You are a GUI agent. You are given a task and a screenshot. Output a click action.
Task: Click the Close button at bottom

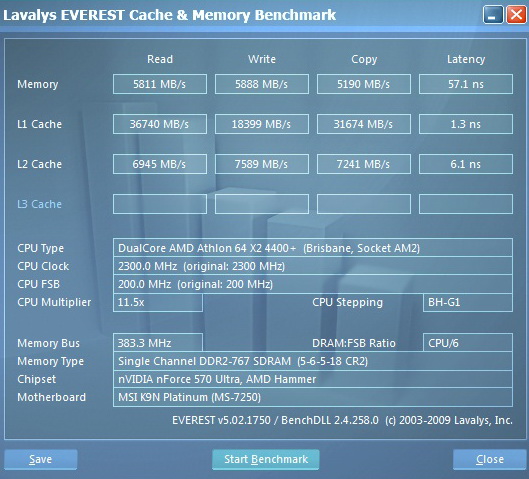coord(490,459)
